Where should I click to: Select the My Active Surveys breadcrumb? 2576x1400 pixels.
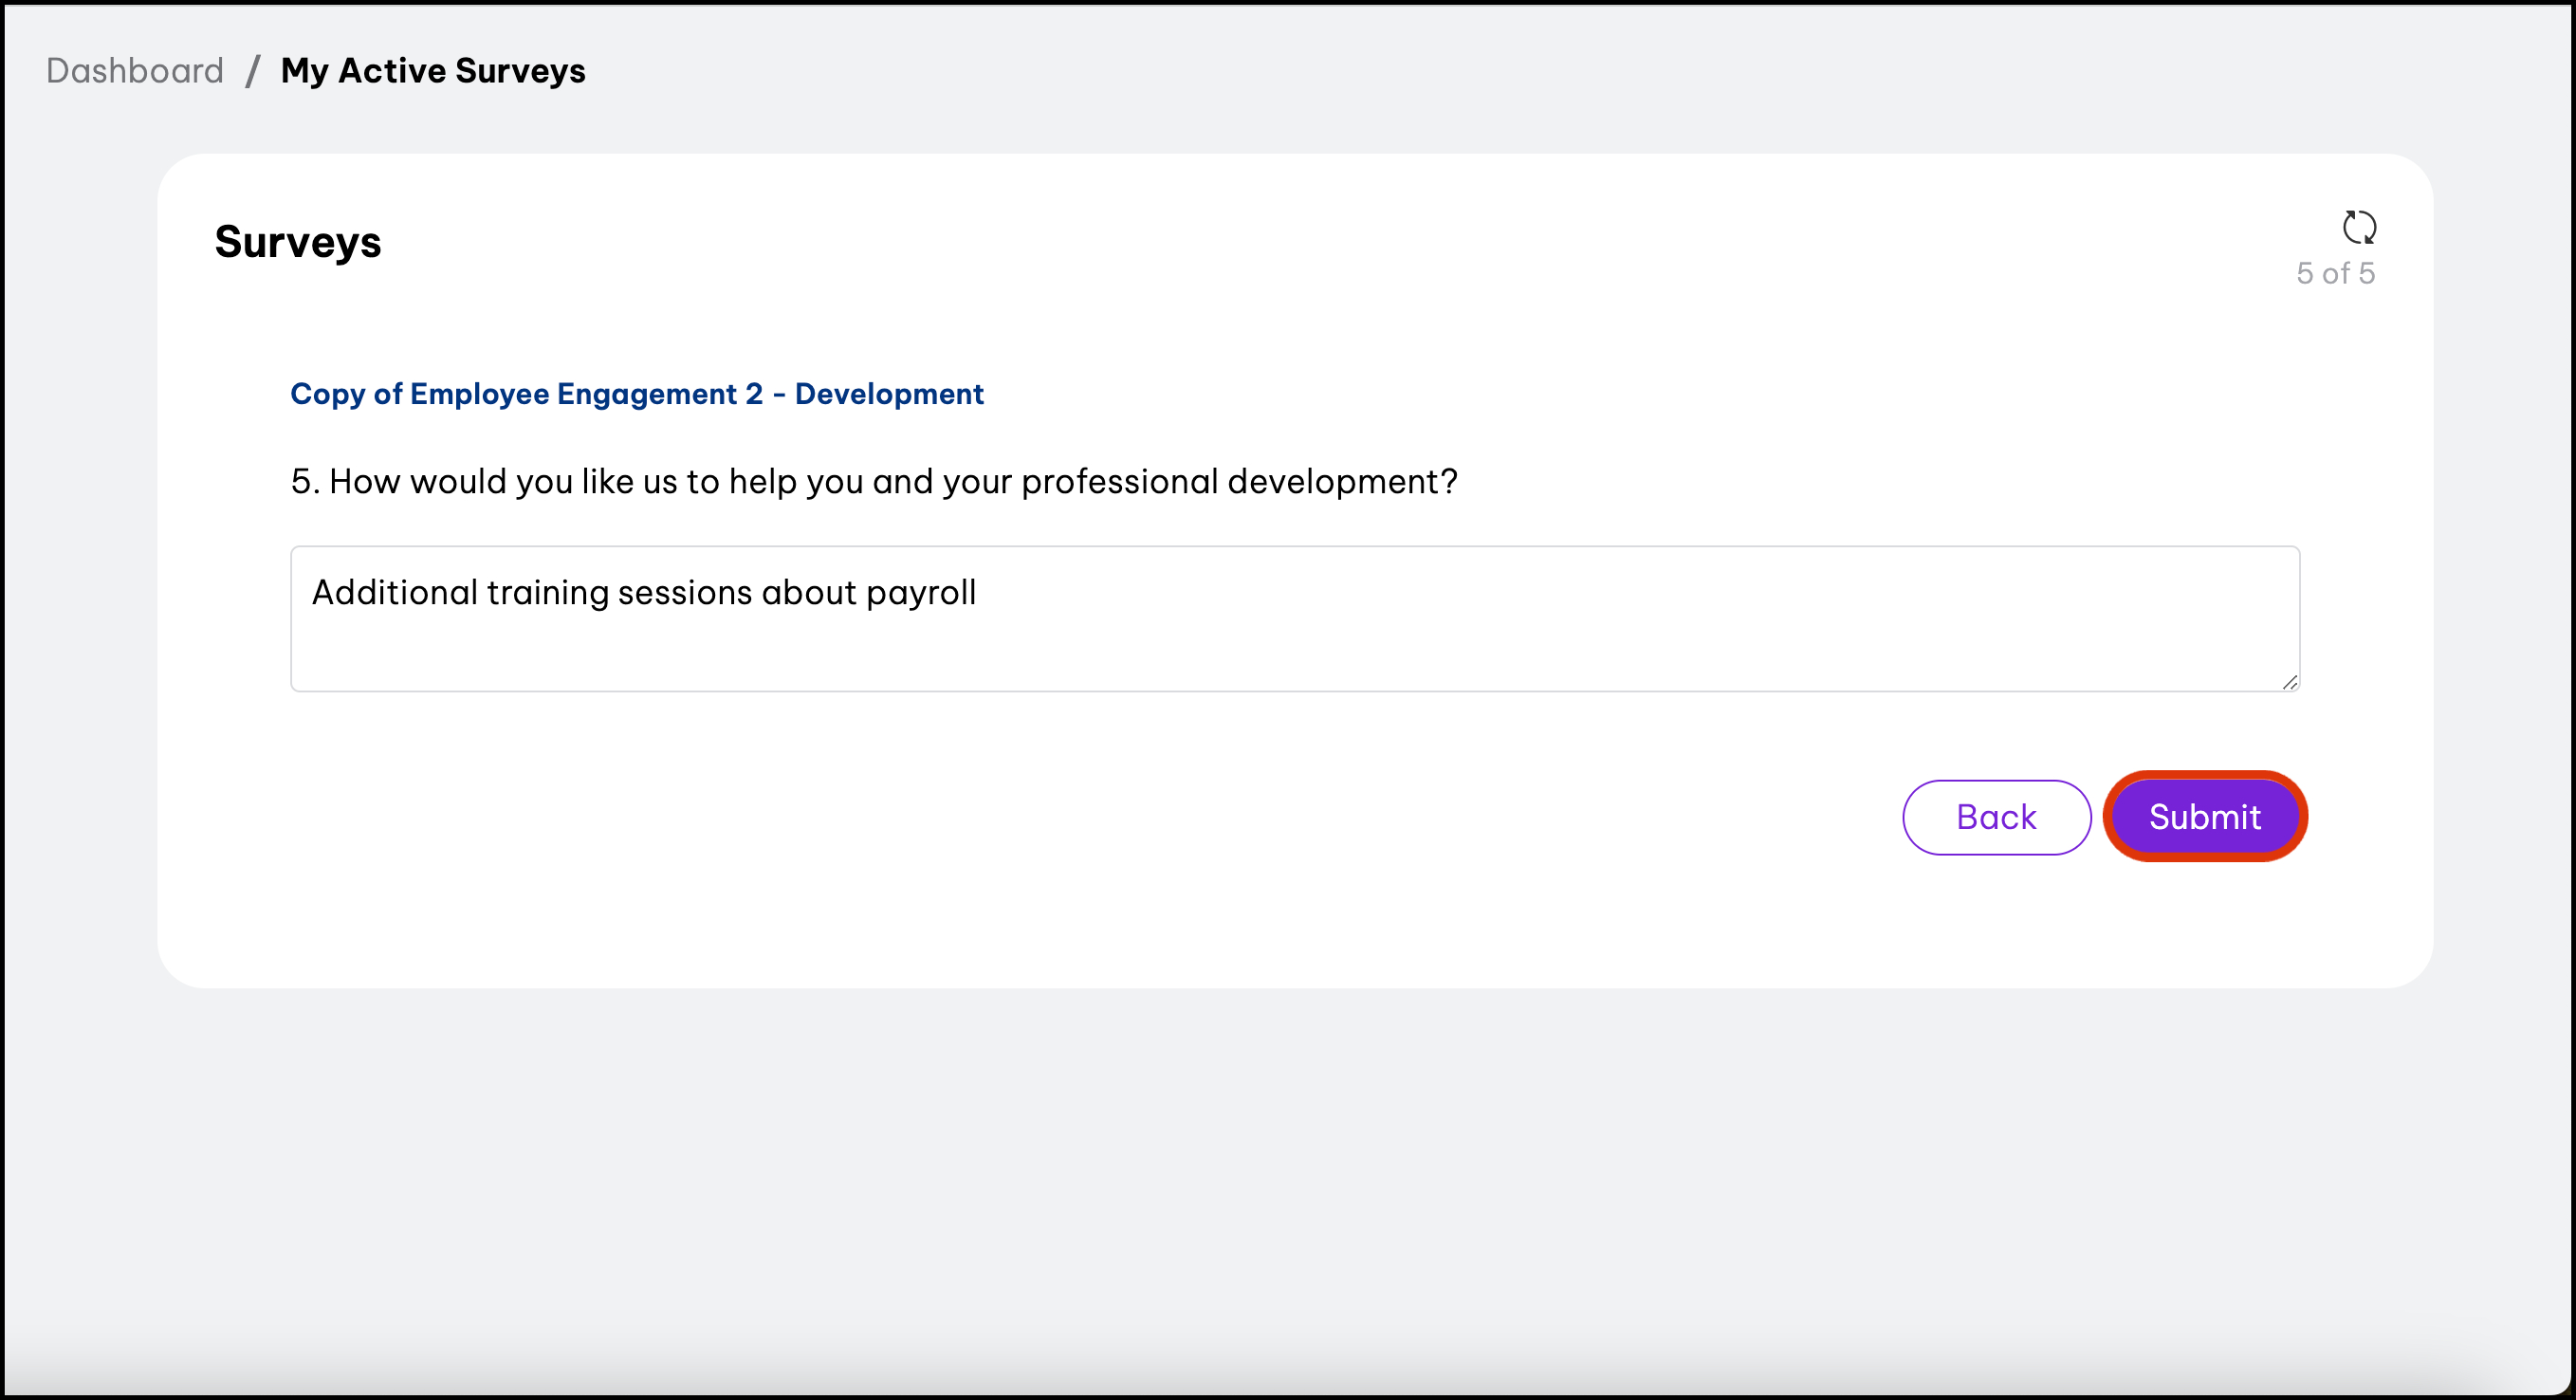pyautogui.click(x=433, y=71)
